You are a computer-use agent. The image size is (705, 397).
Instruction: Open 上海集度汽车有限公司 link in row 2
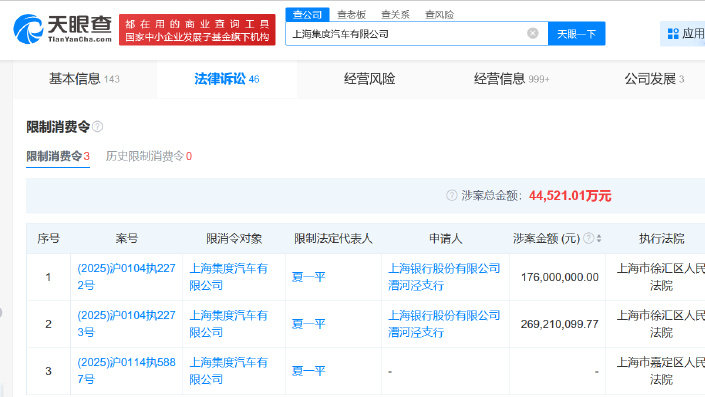coord(228,324)
